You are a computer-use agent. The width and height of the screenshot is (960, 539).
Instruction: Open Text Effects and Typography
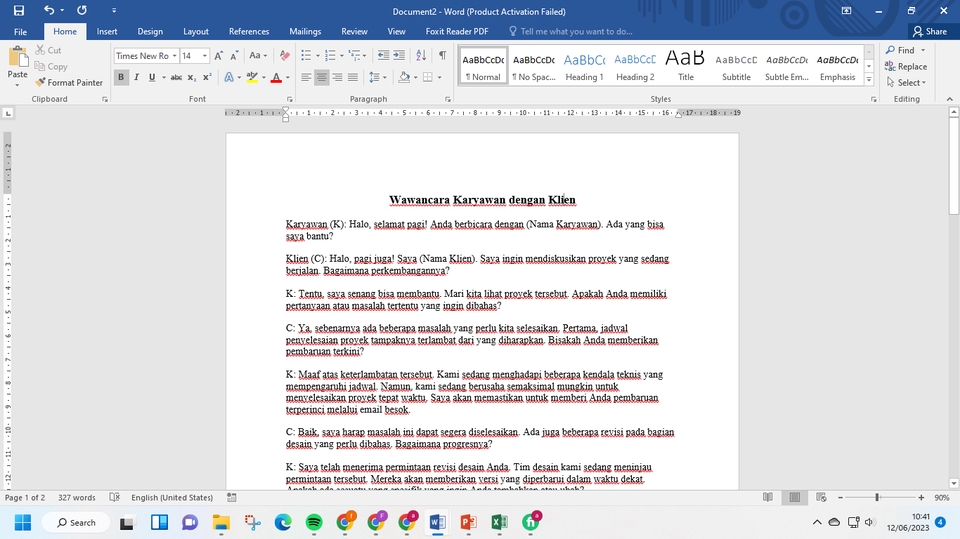point(229,77)
